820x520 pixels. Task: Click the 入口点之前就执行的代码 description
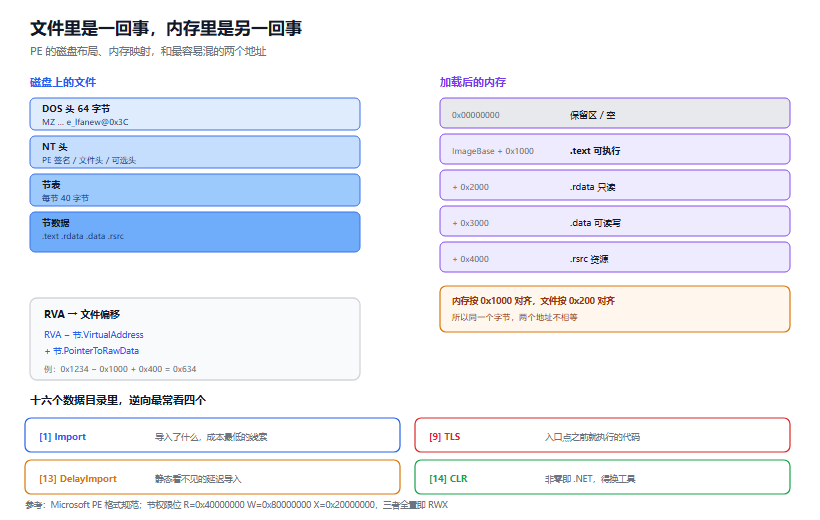point(592,437)
